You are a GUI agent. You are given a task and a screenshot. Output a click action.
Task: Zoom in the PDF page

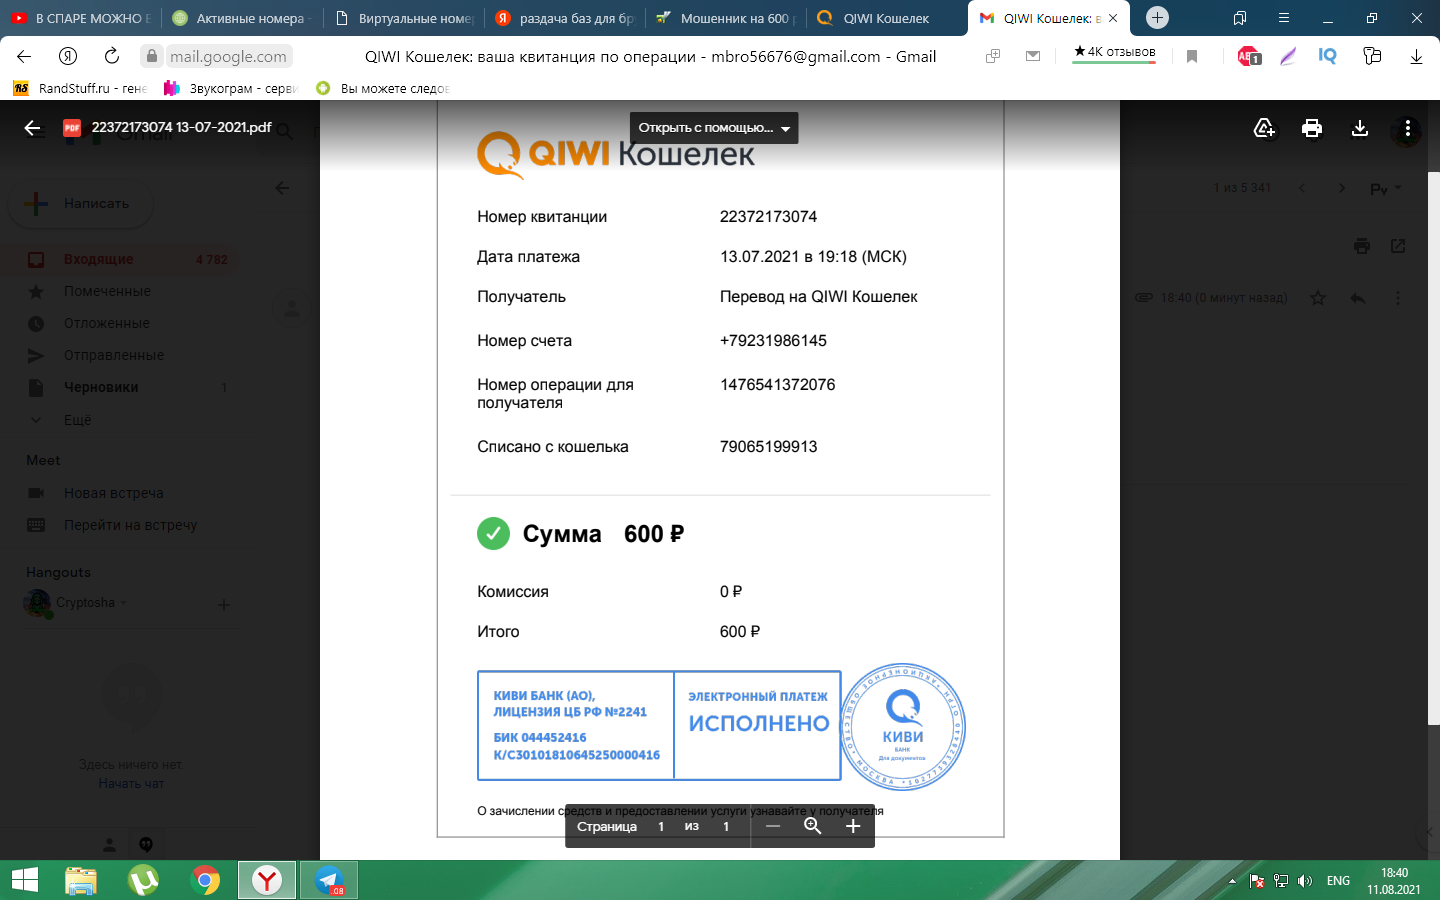tap(853, 826)
